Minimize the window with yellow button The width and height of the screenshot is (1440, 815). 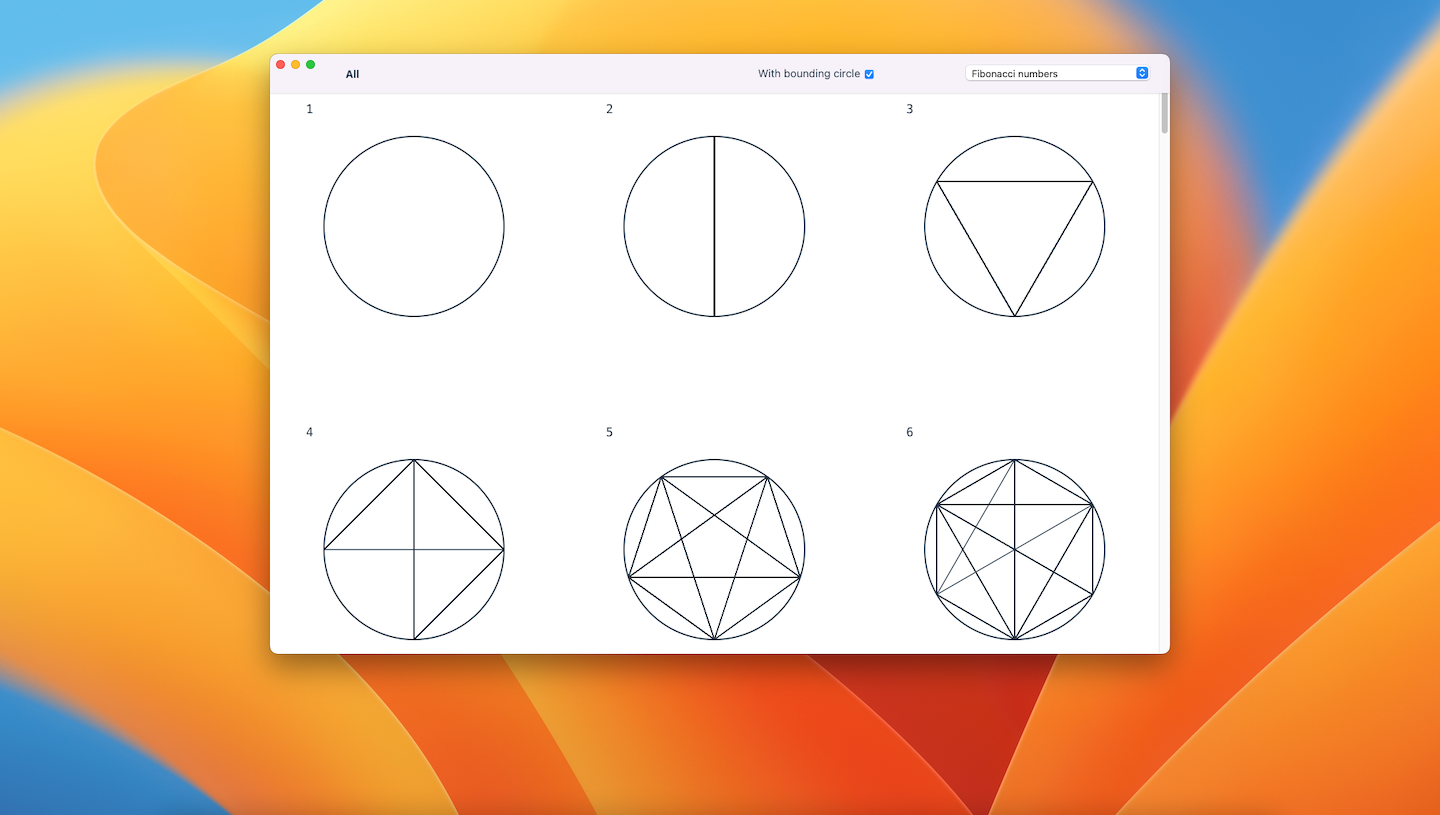(x=295, y=64)
